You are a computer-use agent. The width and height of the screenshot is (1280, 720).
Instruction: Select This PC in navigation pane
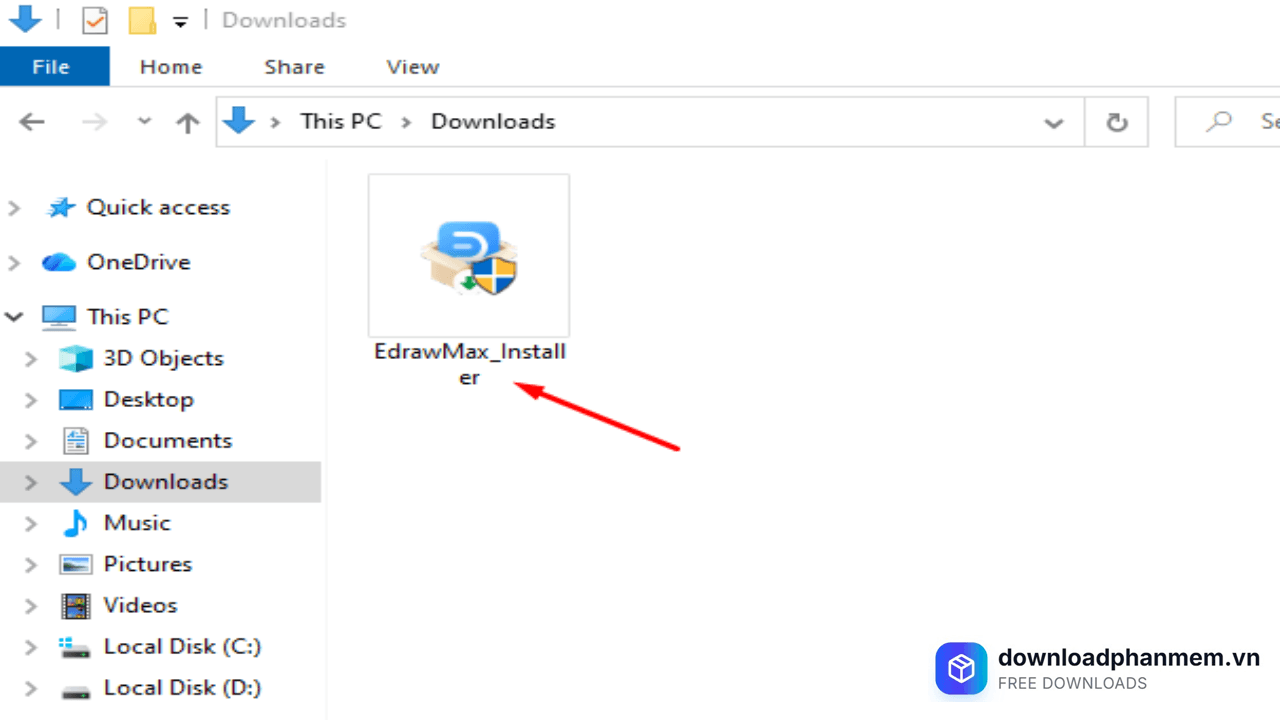(127, 317)
